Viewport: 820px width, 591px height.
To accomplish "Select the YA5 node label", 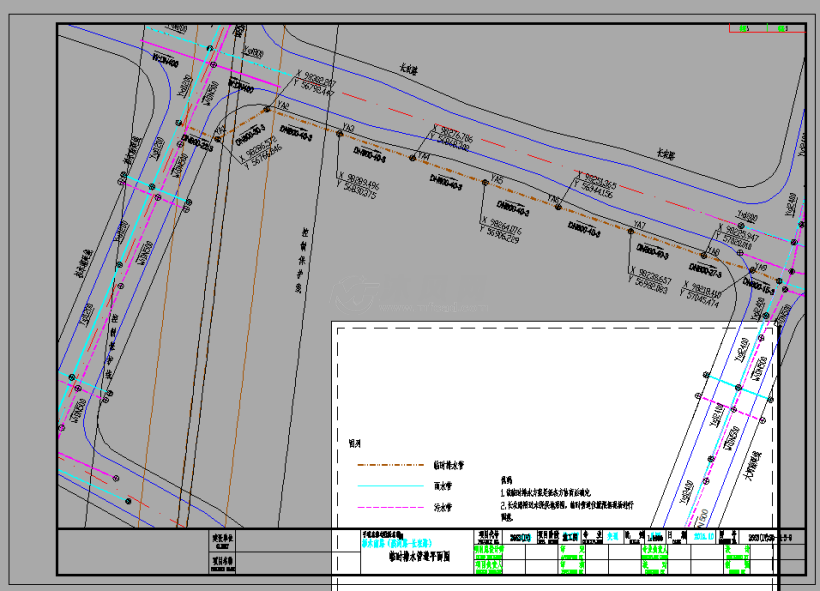I will coord(497,179).
